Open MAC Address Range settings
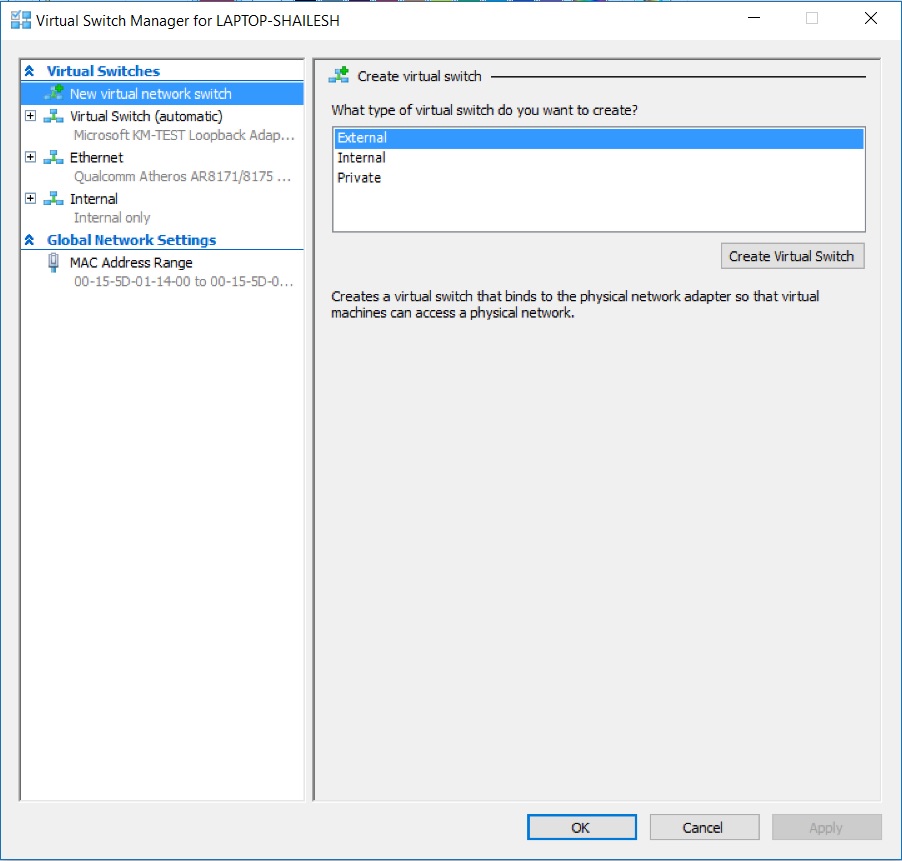Screen dimensions: 902x861 (131, 263)
